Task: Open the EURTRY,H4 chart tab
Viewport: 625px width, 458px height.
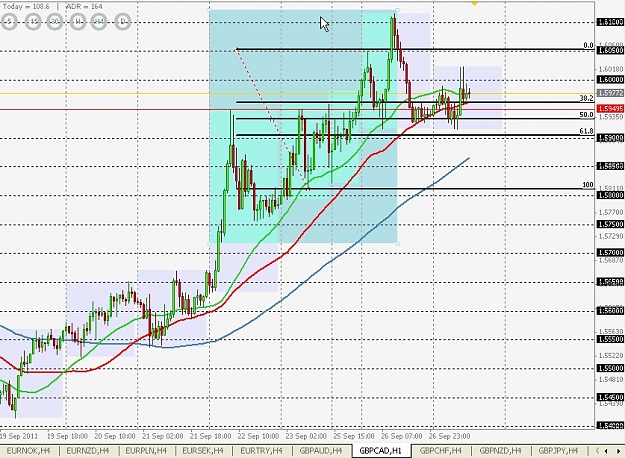Action: pyautogui.click(x=261, y=451)
